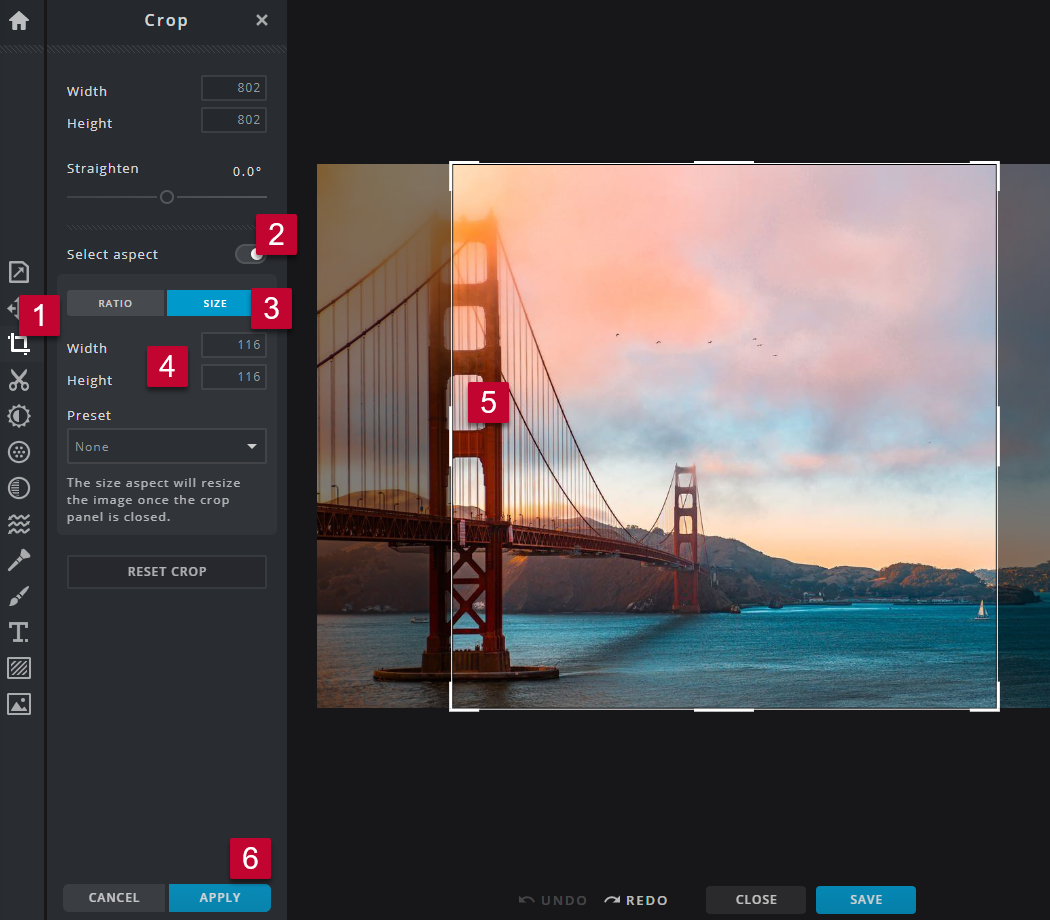Screen dimensions: 1050x920
Task: Open the Liquify waves tool
Action: pyautogui.click(x=20, y=524)
